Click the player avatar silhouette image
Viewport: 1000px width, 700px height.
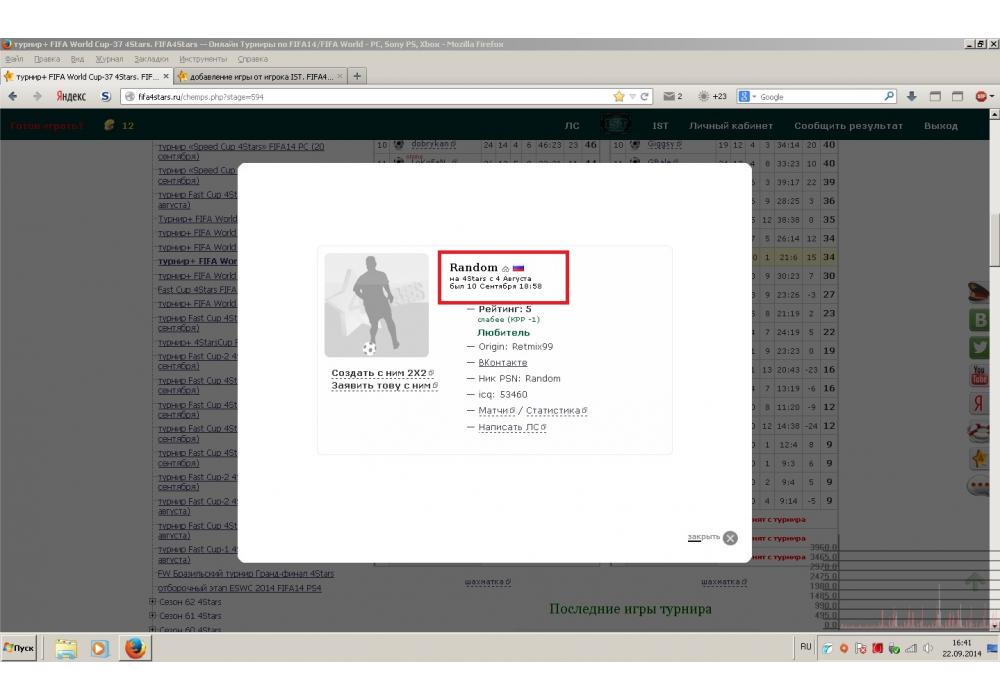[x=376, y=305]
